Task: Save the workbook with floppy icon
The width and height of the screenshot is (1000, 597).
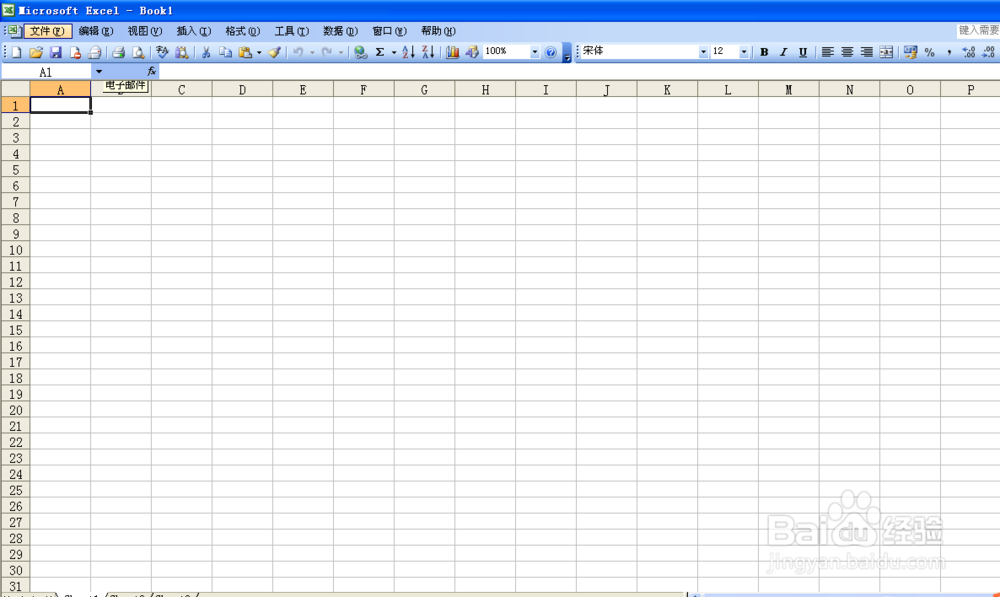Action: pyautogui.click(x=55, y=52)
